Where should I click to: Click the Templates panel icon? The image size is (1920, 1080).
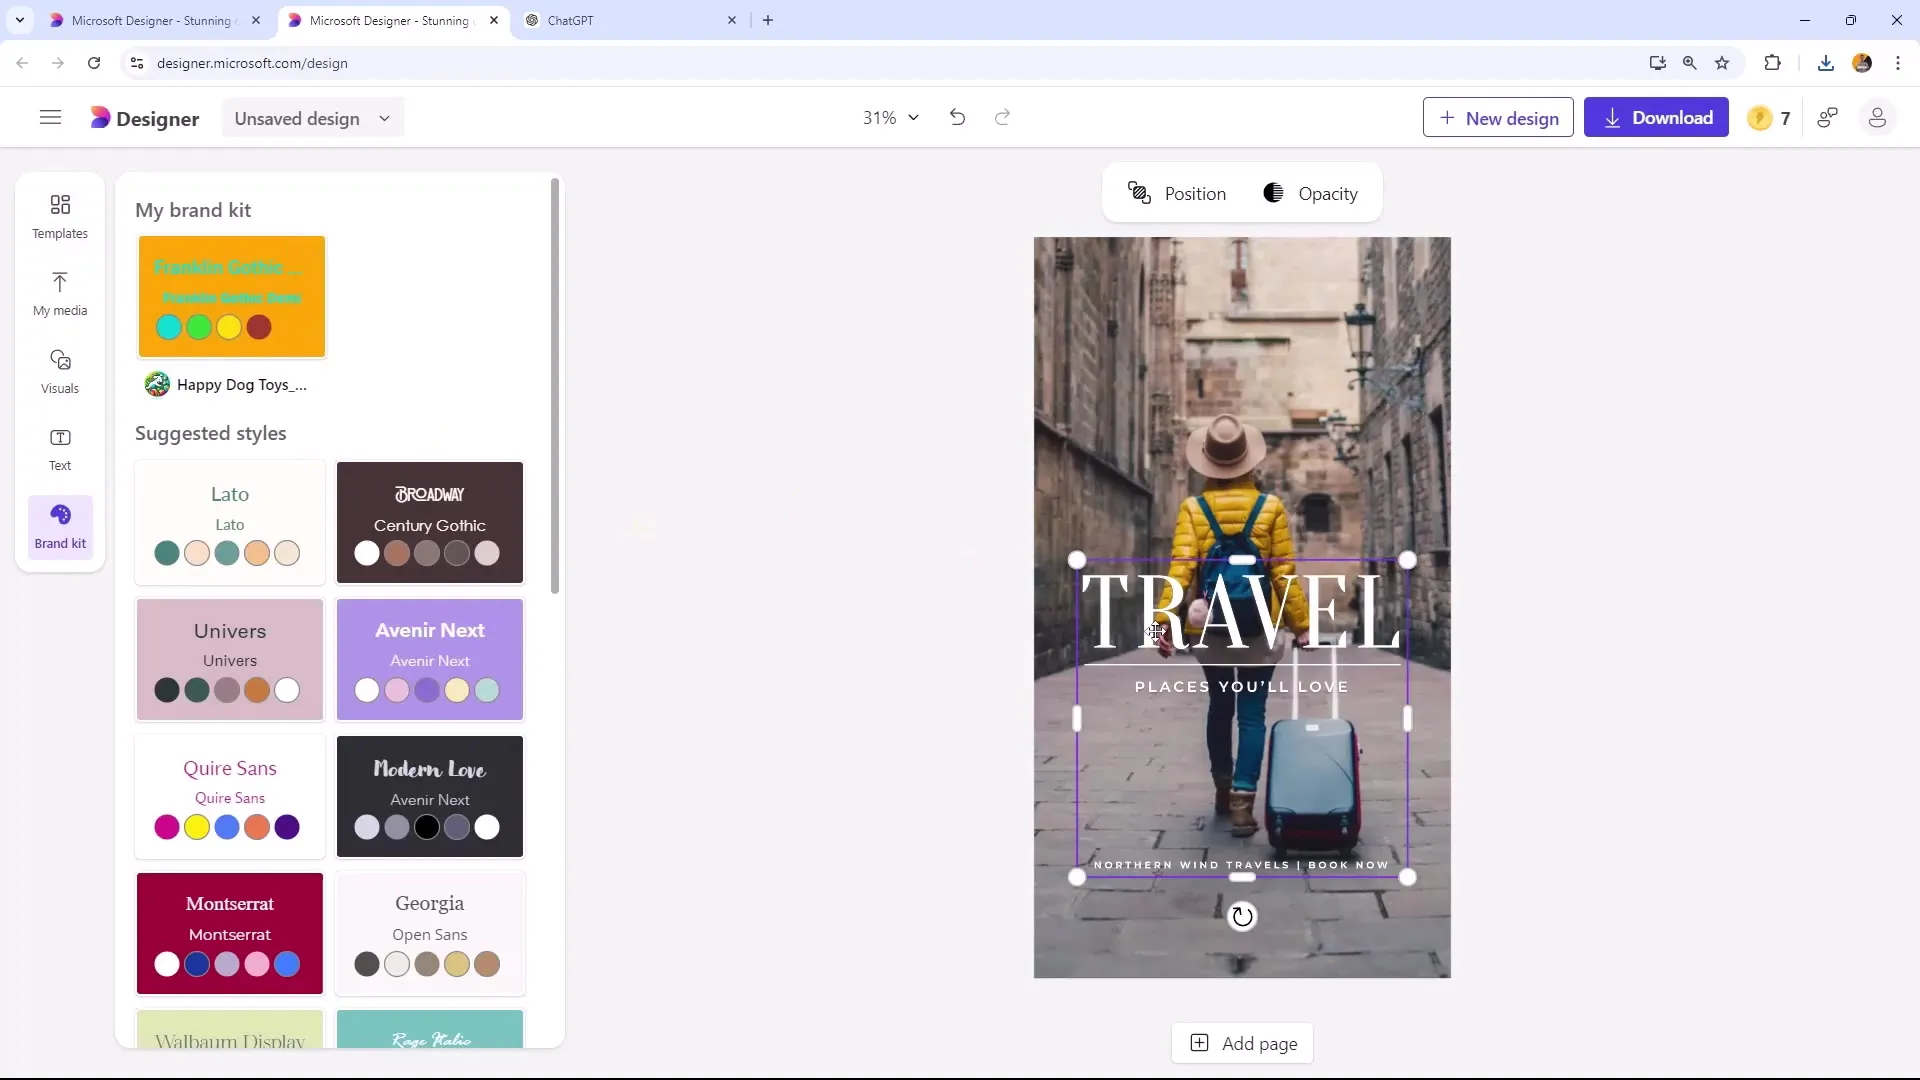tap(59, 216)
